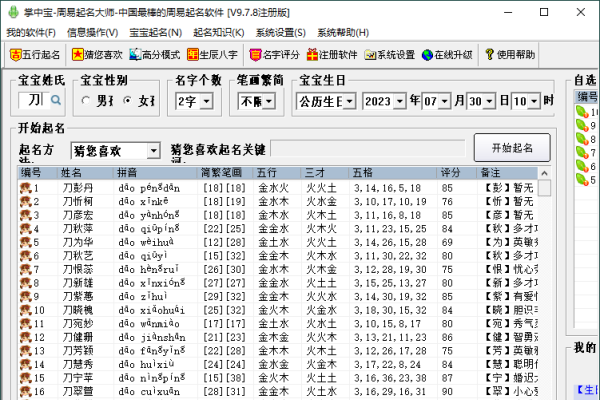Switch to 高分模式 in the toolbar
Image resolution: width=600 pixels, height=400 pixels.
(155, 55)
